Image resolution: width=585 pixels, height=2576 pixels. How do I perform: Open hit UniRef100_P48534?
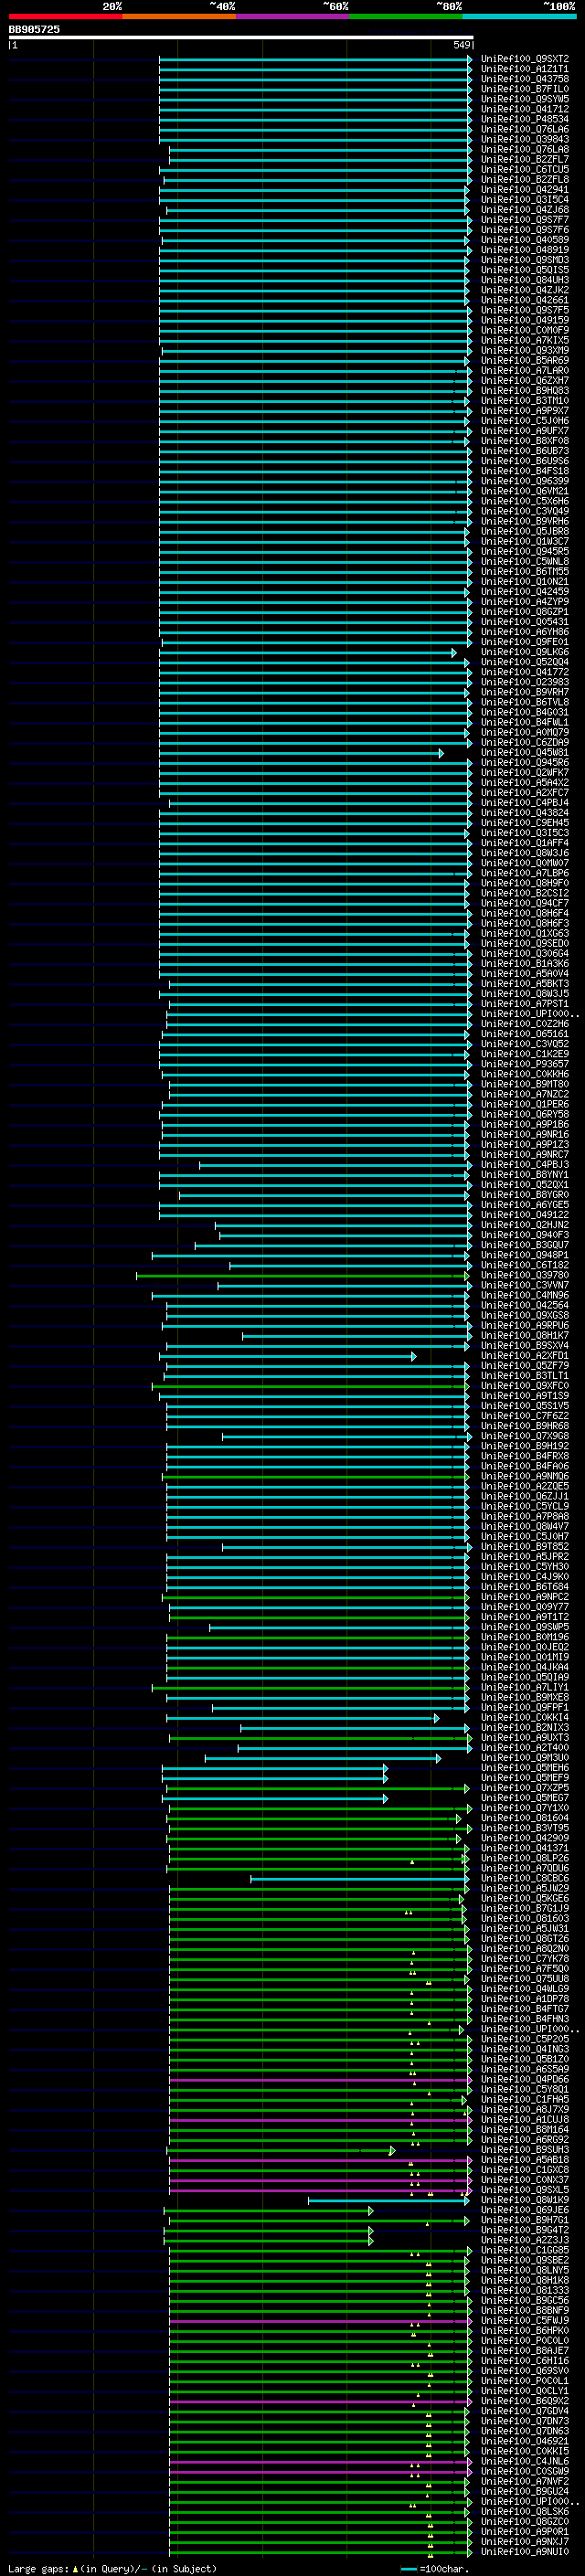click(525, 119)
